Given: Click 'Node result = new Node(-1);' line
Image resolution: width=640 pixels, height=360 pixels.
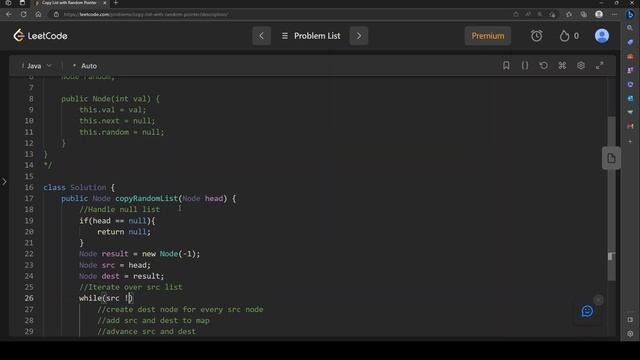Looking at the screenshot, I should click(140, 254).
